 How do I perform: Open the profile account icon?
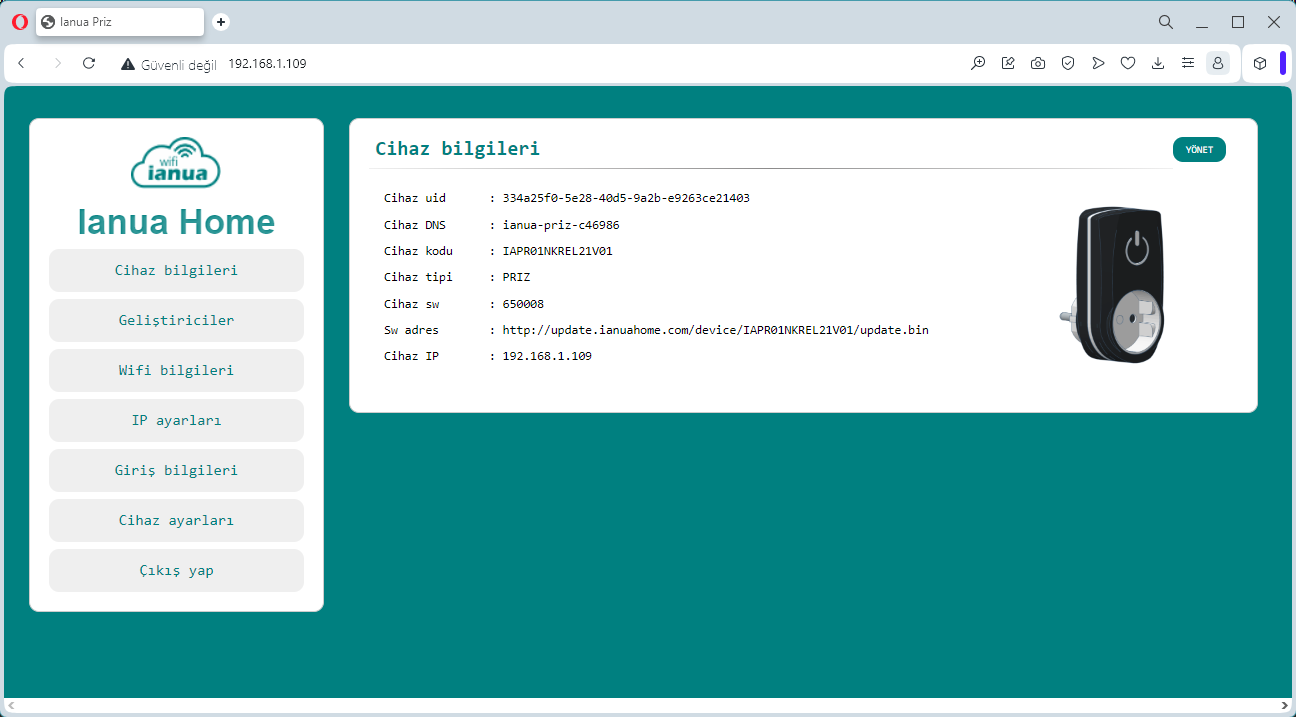1218,63
